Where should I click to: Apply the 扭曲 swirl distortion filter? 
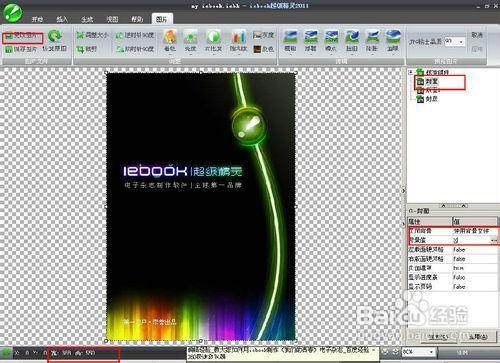[x=352, y=41]
